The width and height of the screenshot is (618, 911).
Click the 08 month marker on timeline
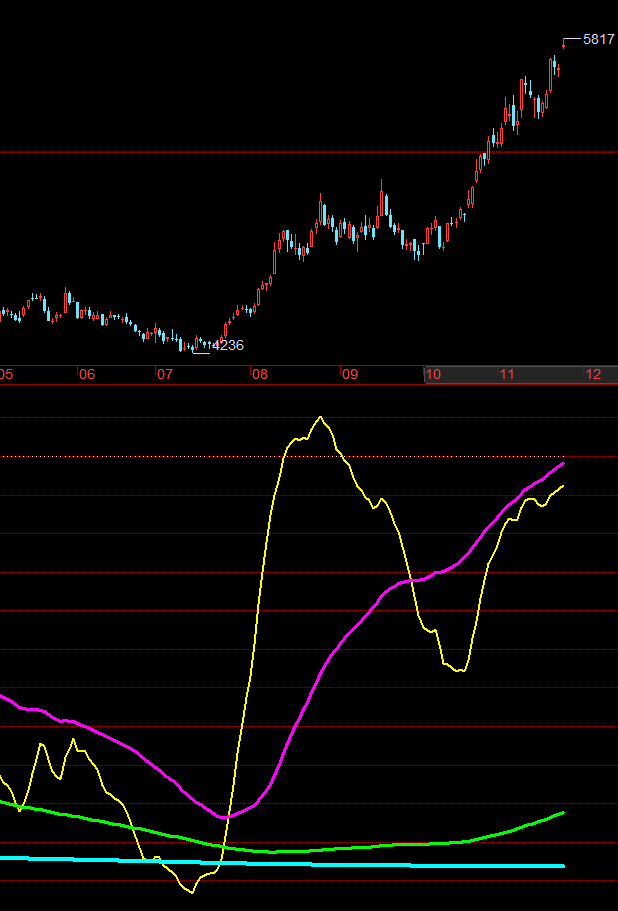click(x=260, y=374)
